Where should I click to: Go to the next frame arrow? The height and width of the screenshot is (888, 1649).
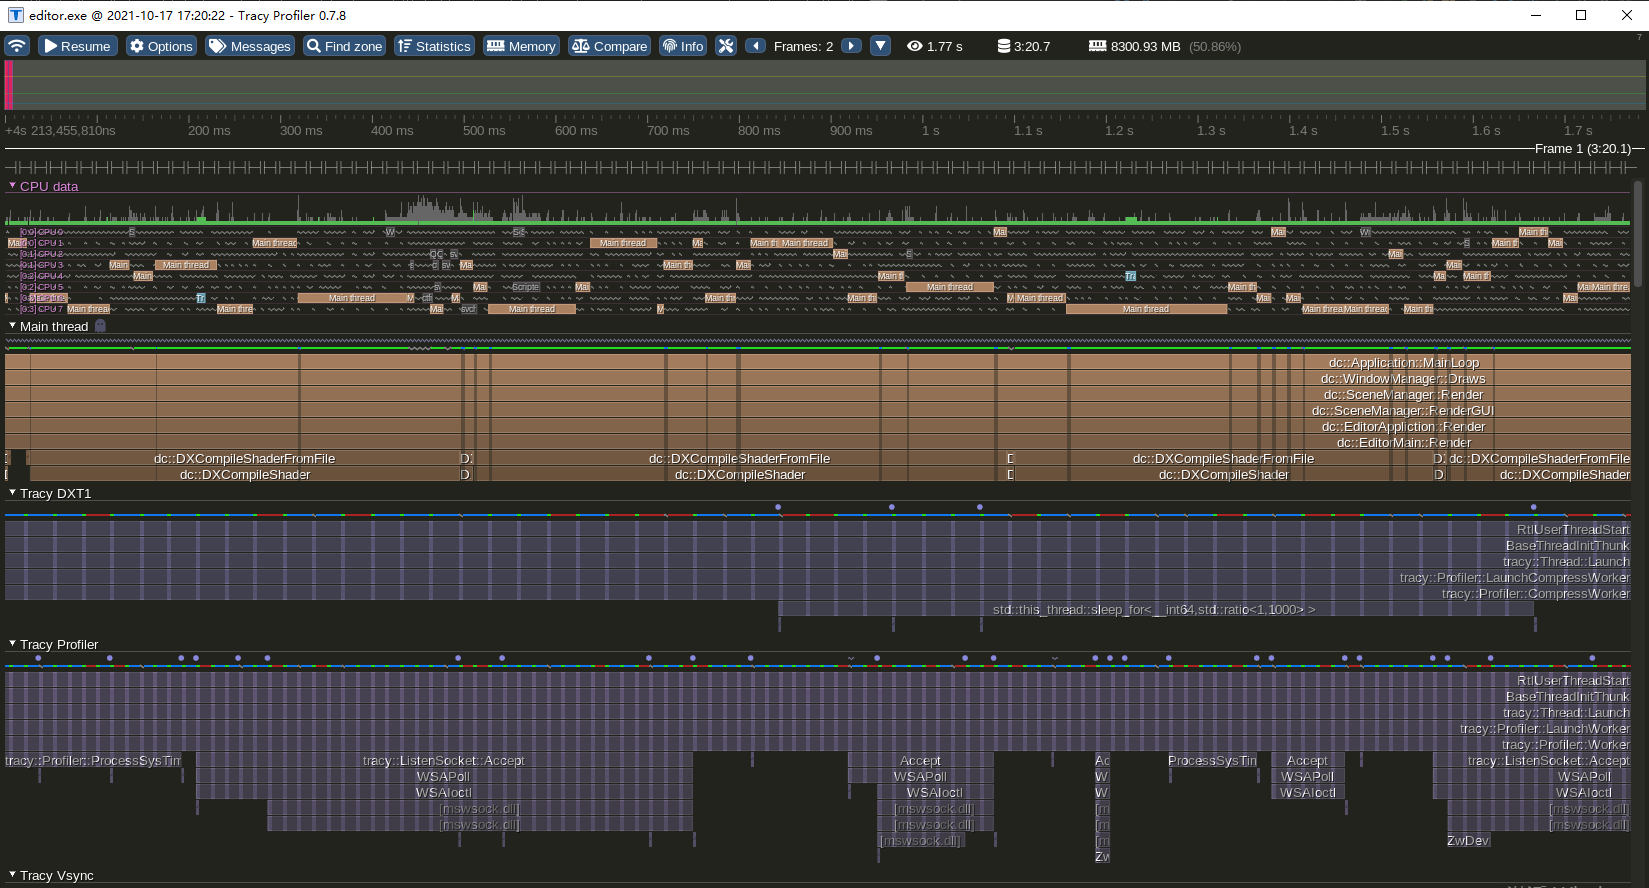(x=851, y=46)
